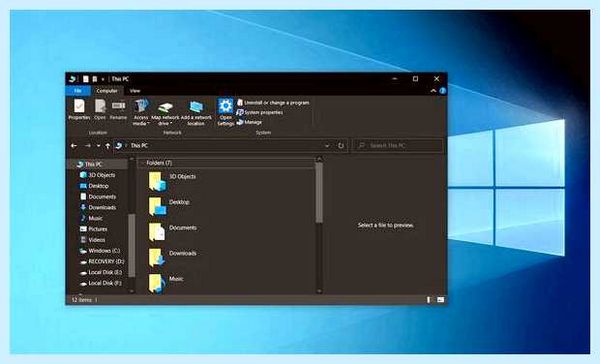Viewport: 600px width, 364px height.
Task: Click the Properties ribbon button
Action: (79, 109)
